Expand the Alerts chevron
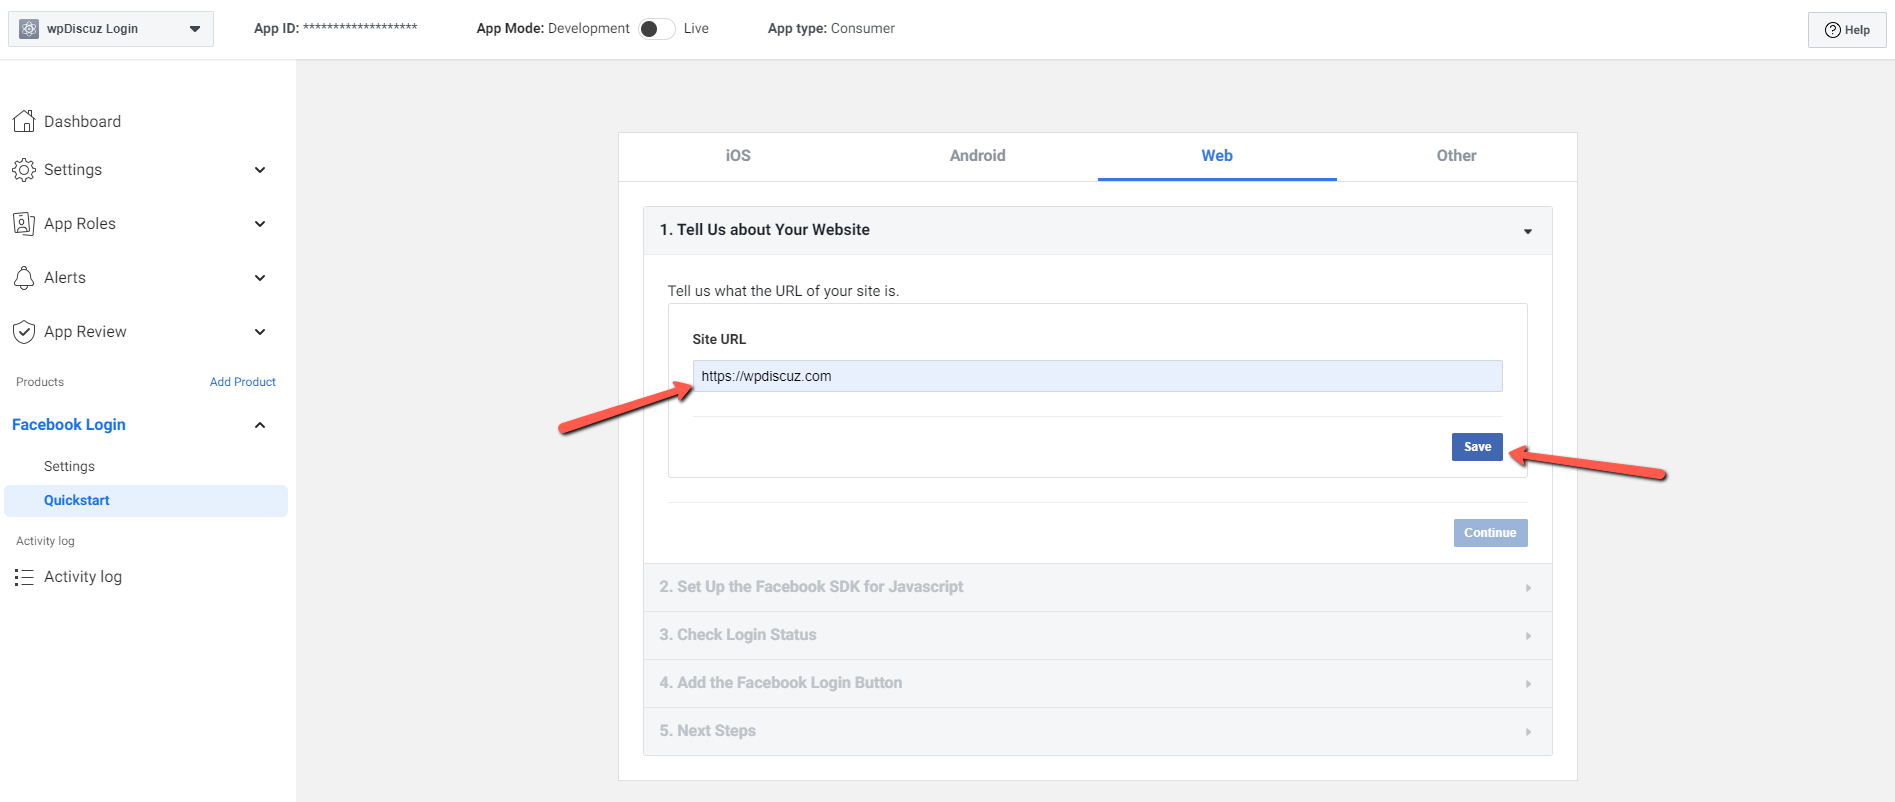The image size is (1895, 802). pyautogui.click(x=260, y=278)
